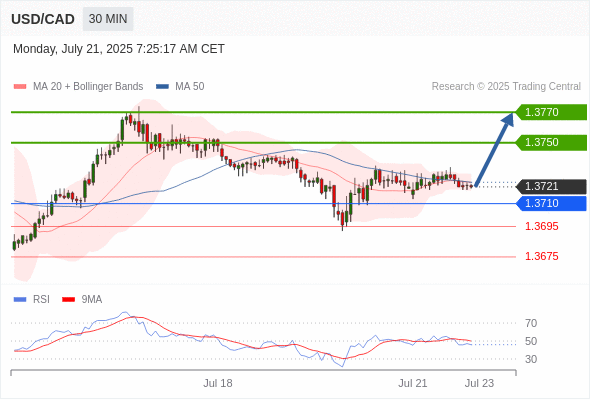Screen dimensions: 590x400
Task: Click the green 1.3770 resistance tag
Action: pos(551,112)
